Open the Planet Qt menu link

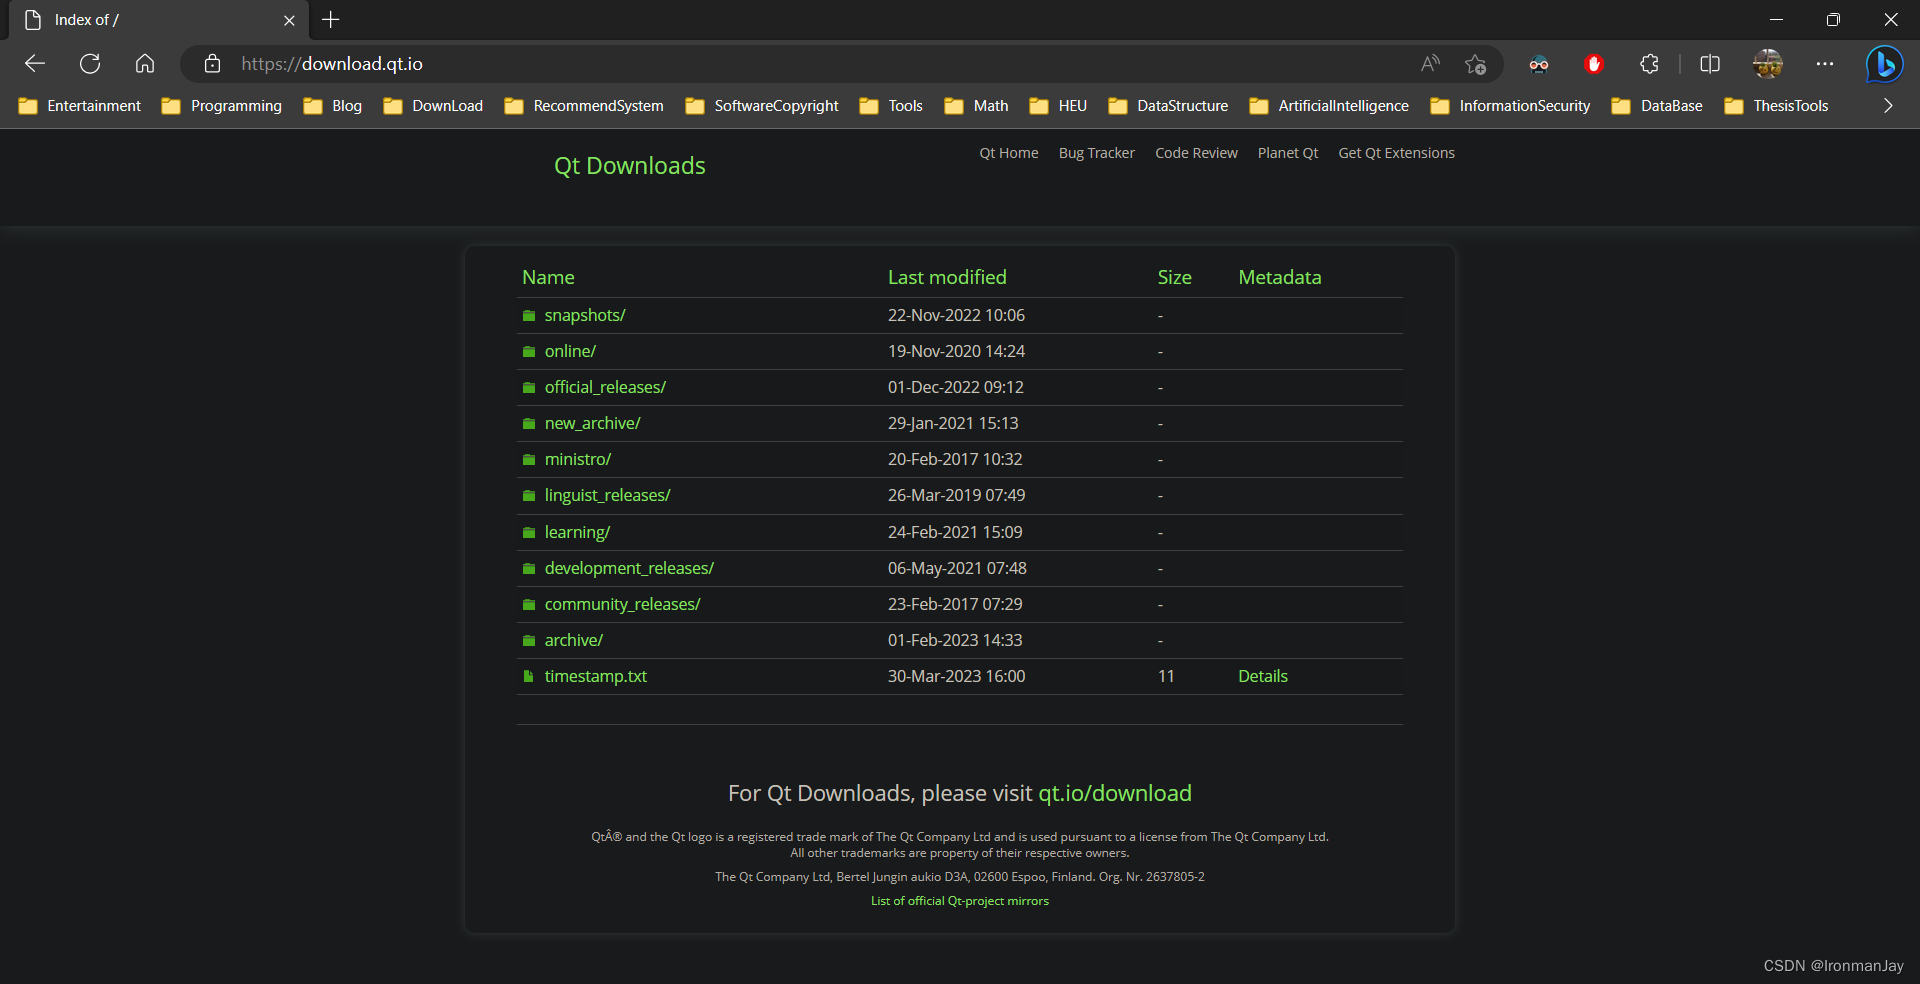pos(1288,153)
